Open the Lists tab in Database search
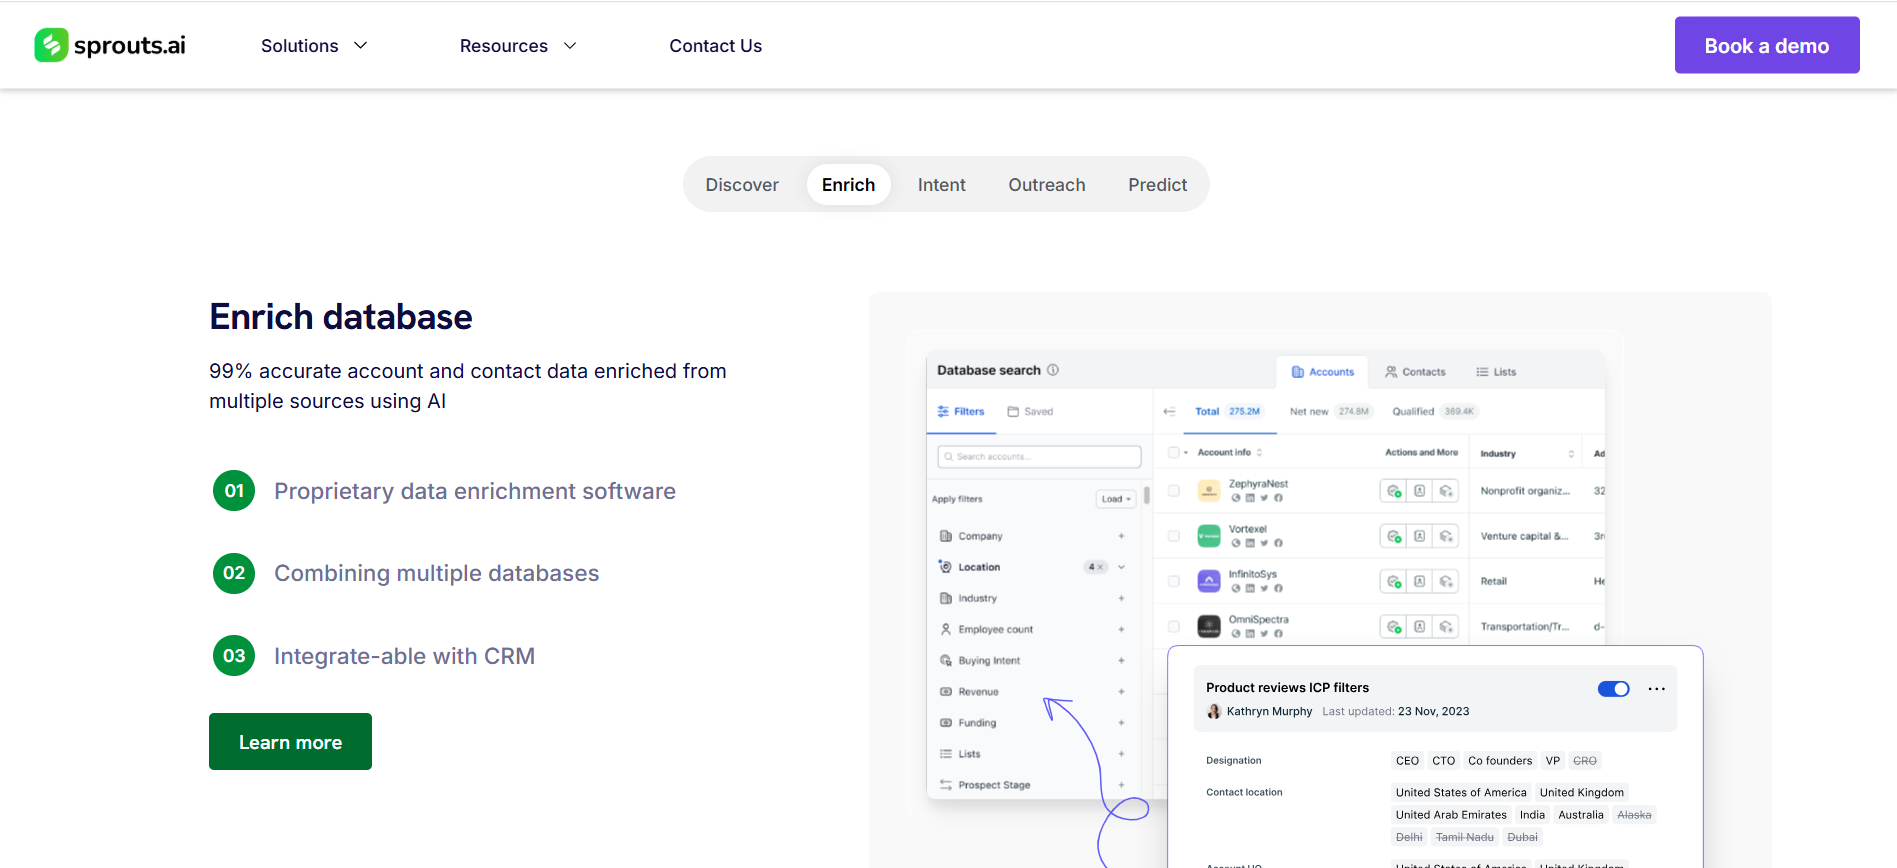1897x868 pixels. pyautogui.click(x=1496, y=372)
